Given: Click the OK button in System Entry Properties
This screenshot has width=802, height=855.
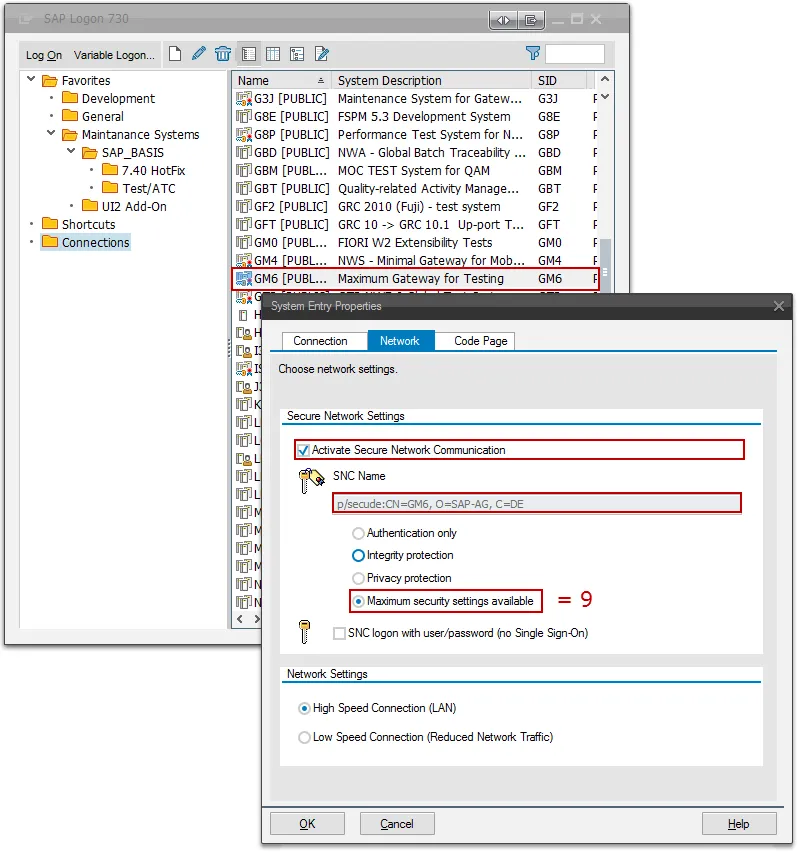Looking at the screenshot, I should point(306,823).
